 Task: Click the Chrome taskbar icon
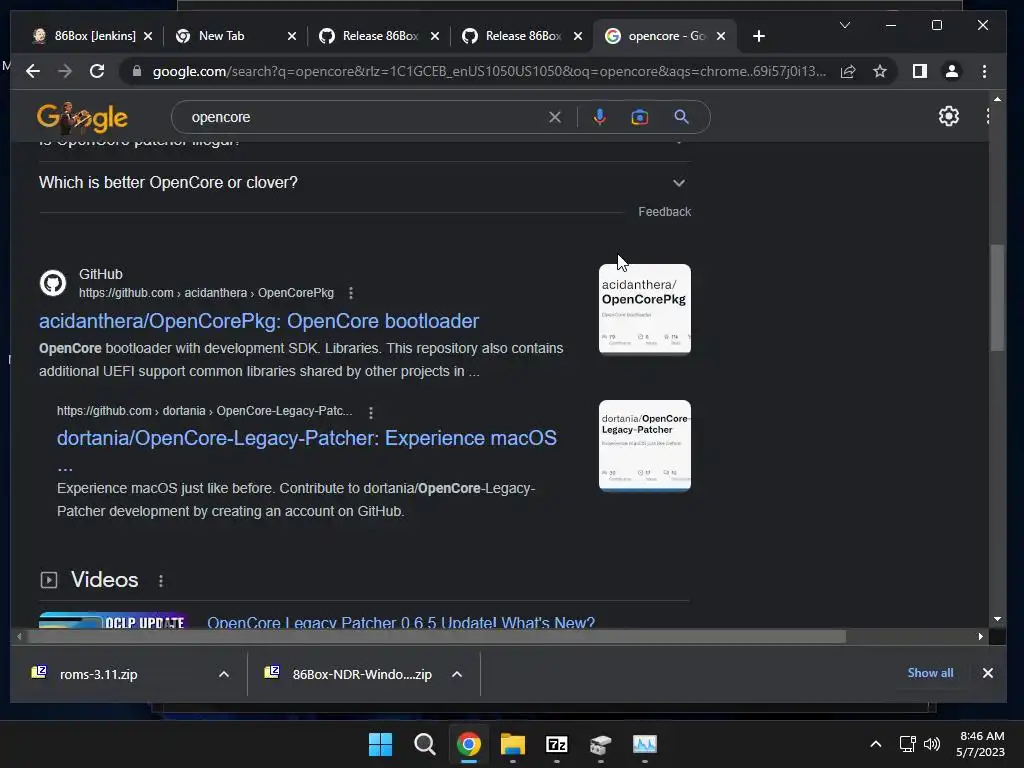point(468,744)
